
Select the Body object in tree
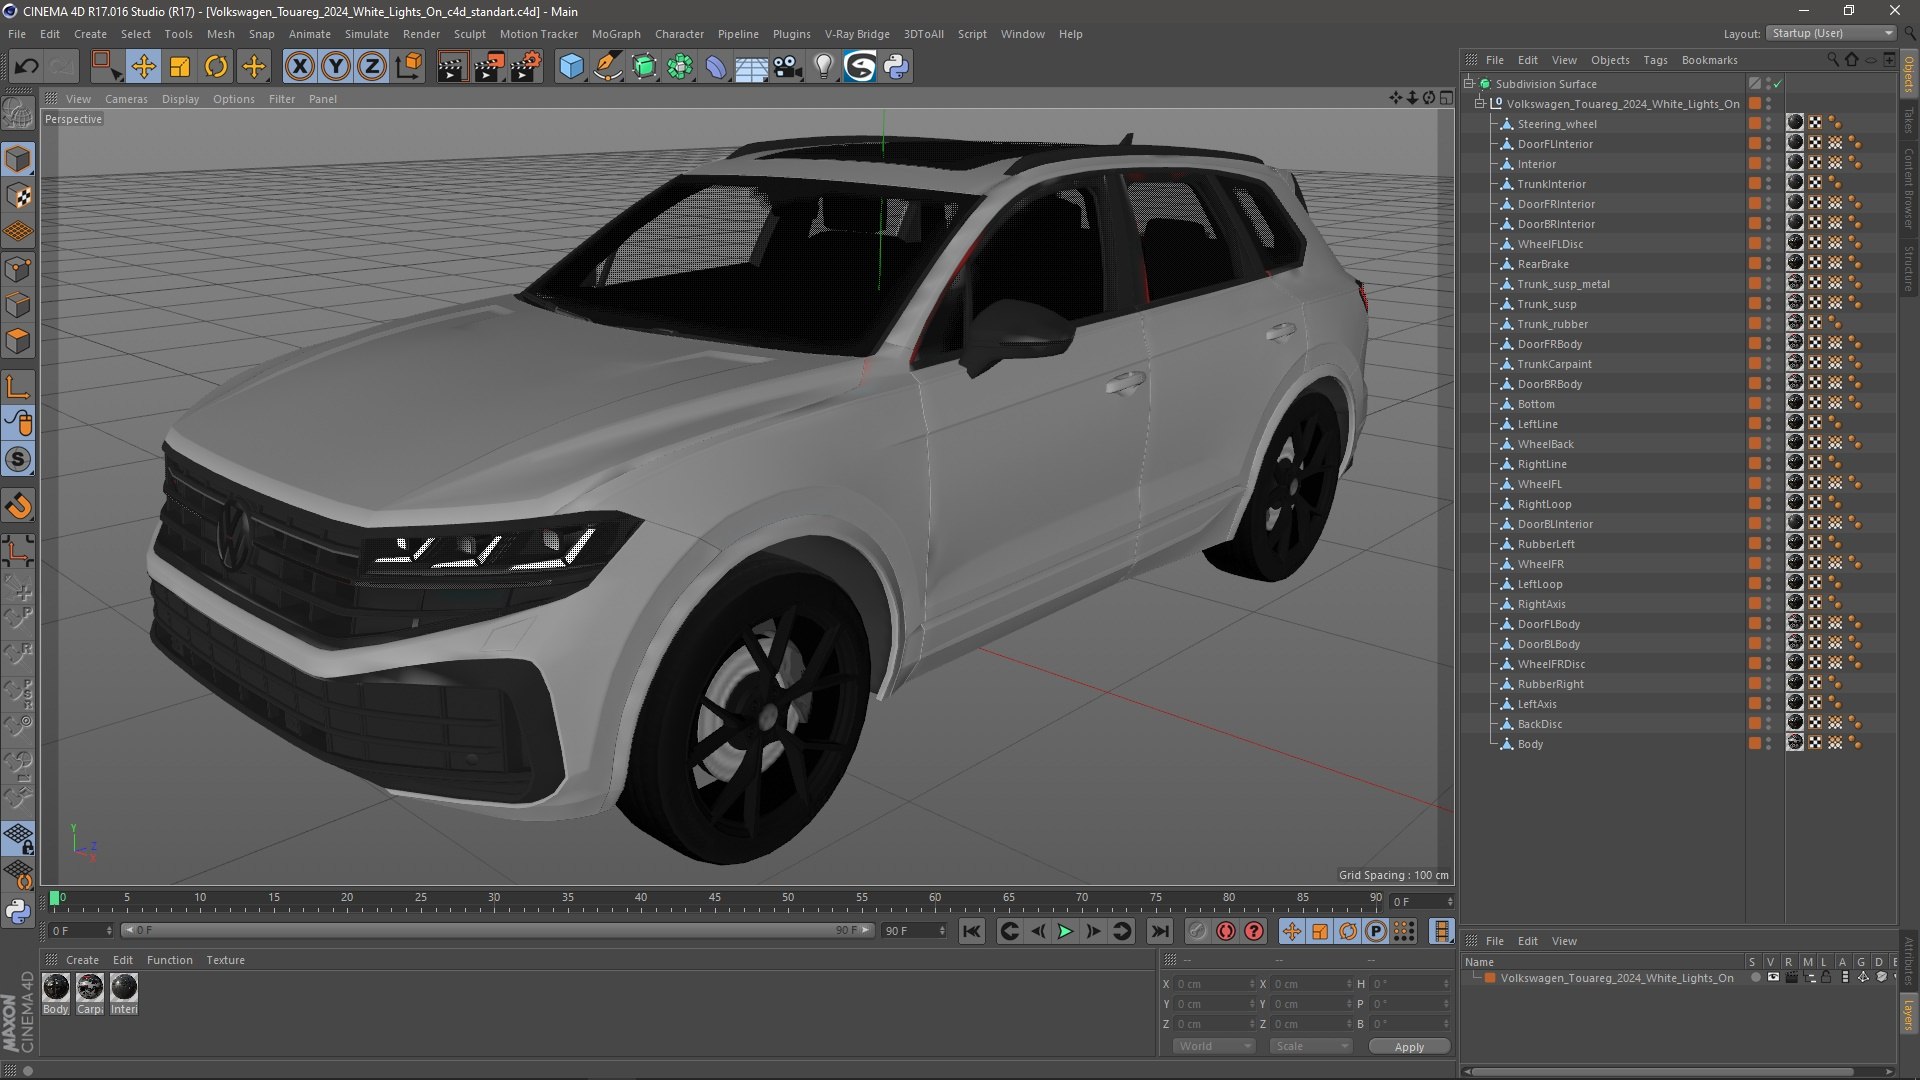pos(1530,744)
